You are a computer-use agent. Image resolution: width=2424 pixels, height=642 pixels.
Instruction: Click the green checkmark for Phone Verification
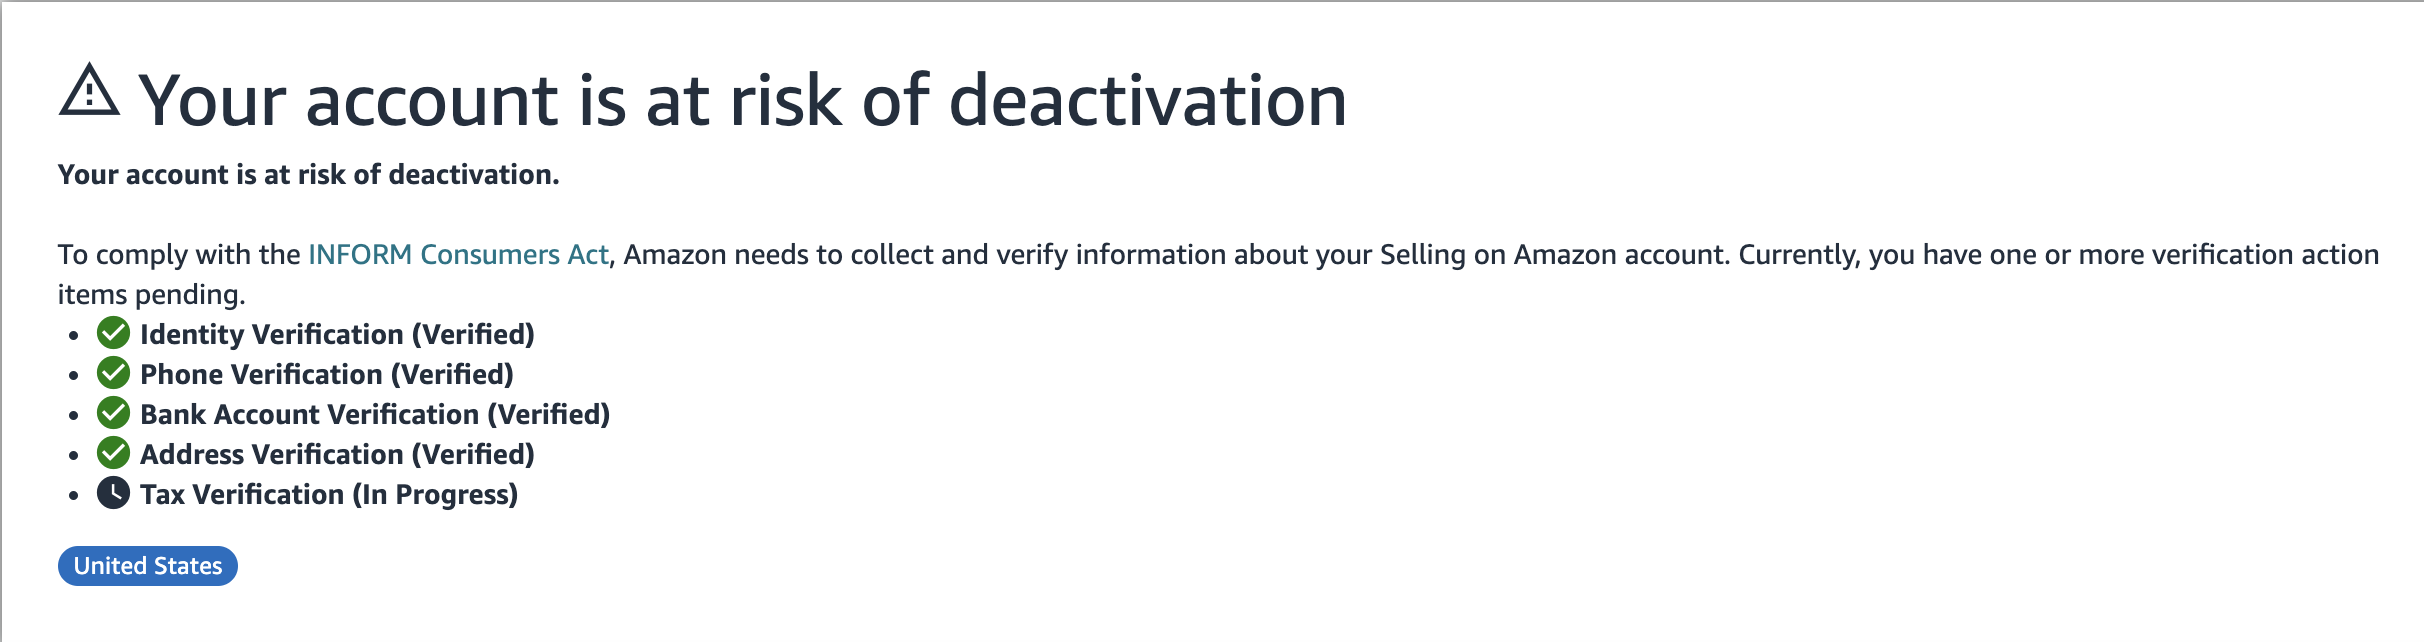coord(113,373)
